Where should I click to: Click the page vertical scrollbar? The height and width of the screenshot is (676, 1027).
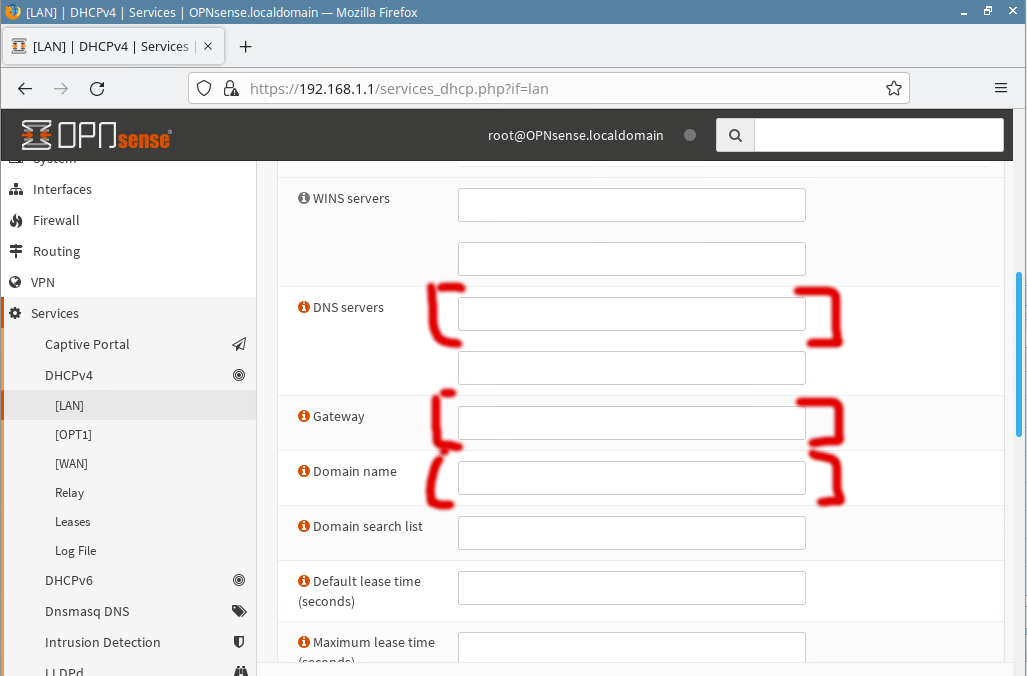pyautogui.click(x=1019, y=353)
